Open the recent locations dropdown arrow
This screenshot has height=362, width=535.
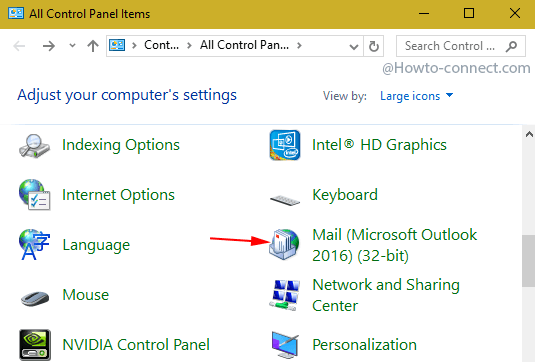click(x=72, y=45)
